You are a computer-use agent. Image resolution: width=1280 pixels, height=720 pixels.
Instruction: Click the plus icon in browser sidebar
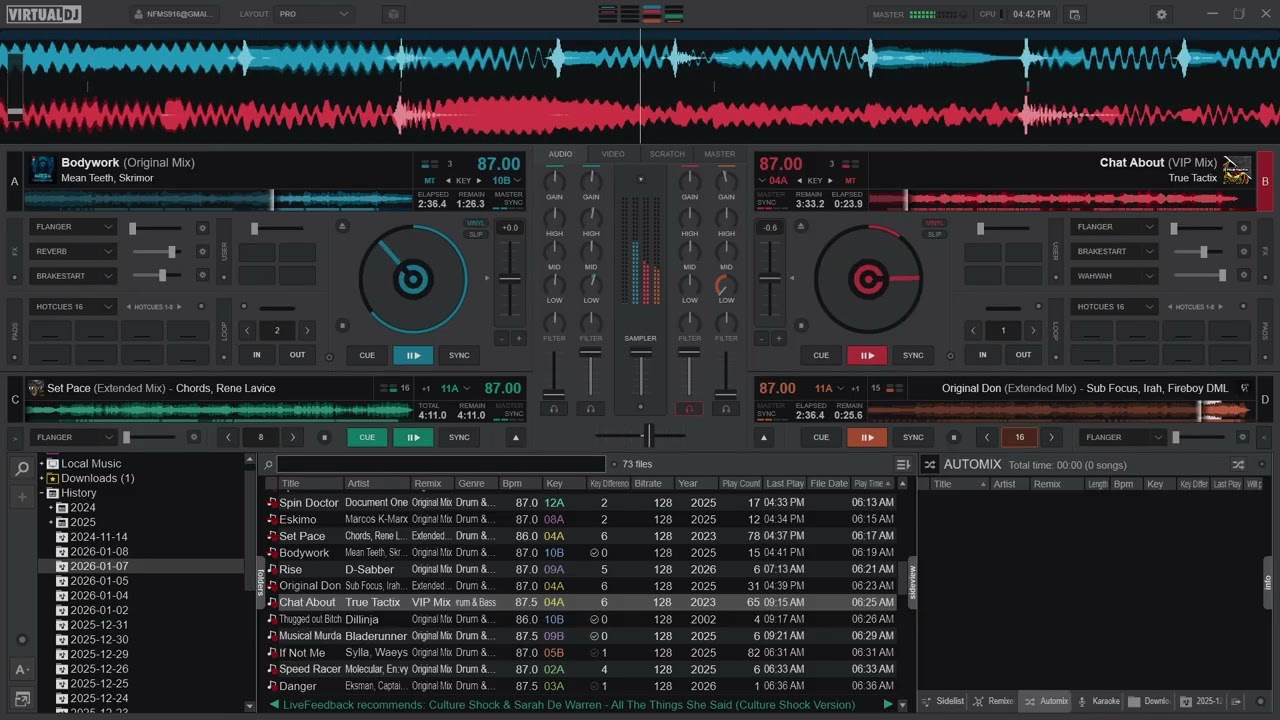pos(22,497)
